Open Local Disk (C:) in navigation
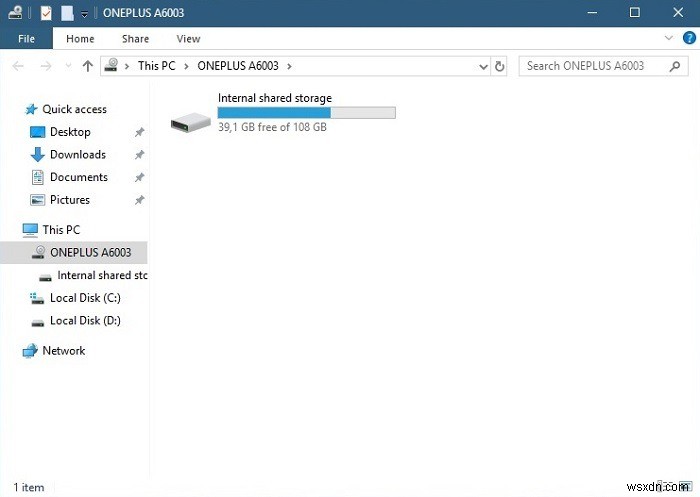The image size is (700, 497). 85,298
